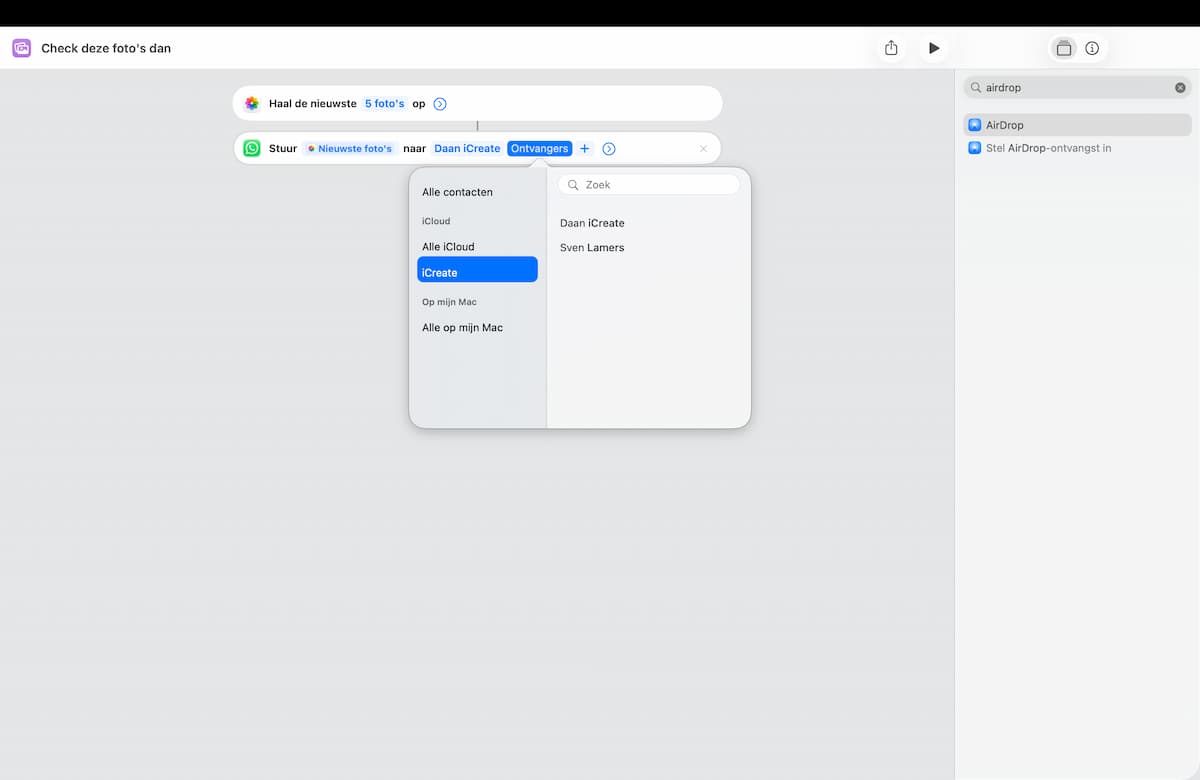
Task: Expand options of Haal de nieuwste action
Action: (x=440, y=103)
